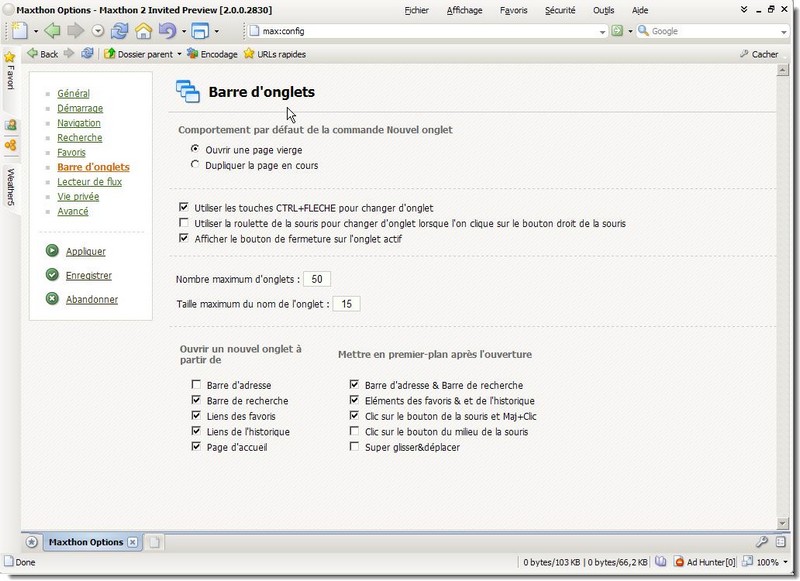The width and height of the screenshot is (800, 581).
Task: Click the Google search magnifier icon
Action: click(x=643, y=31)
